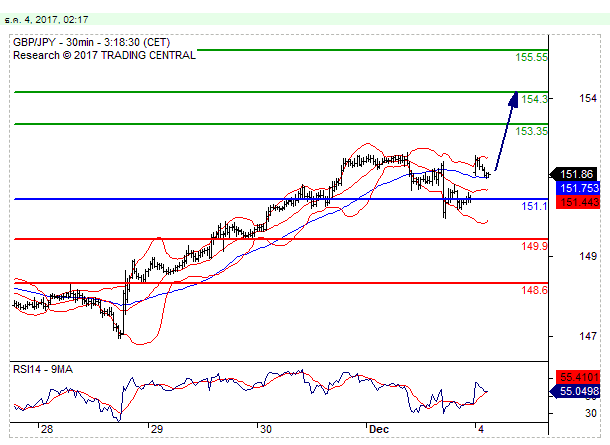610x445 pixels.
Task: Select the 149 price axis tick label
Action: (x=588, y=256)
